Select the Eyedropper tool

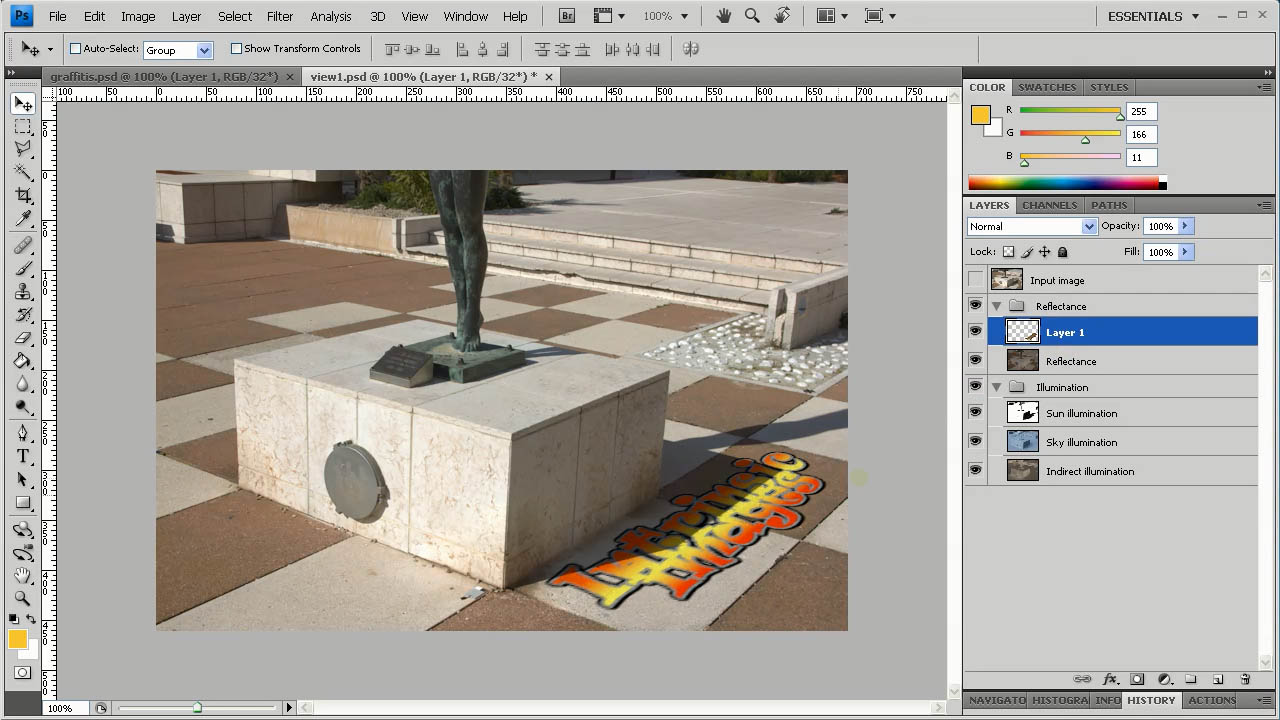(x=23, y=219)
